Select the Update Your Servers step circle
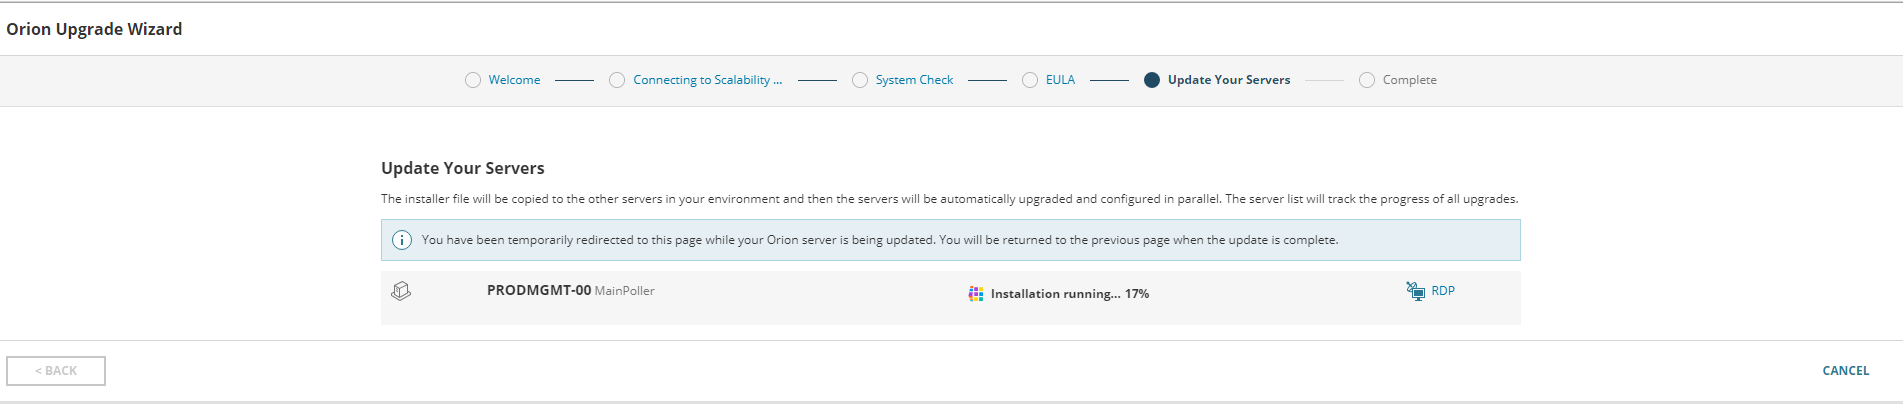 click(x=1152, y=80)
